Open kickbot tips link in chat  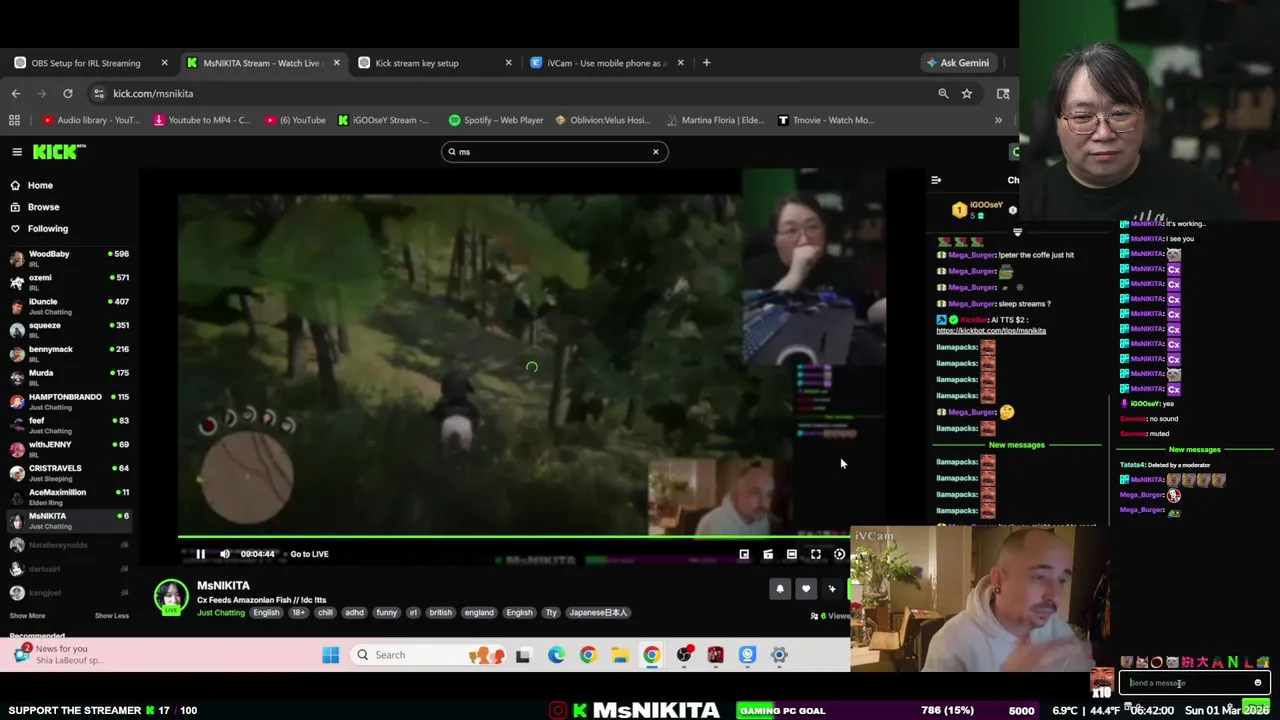pos(991,331)
